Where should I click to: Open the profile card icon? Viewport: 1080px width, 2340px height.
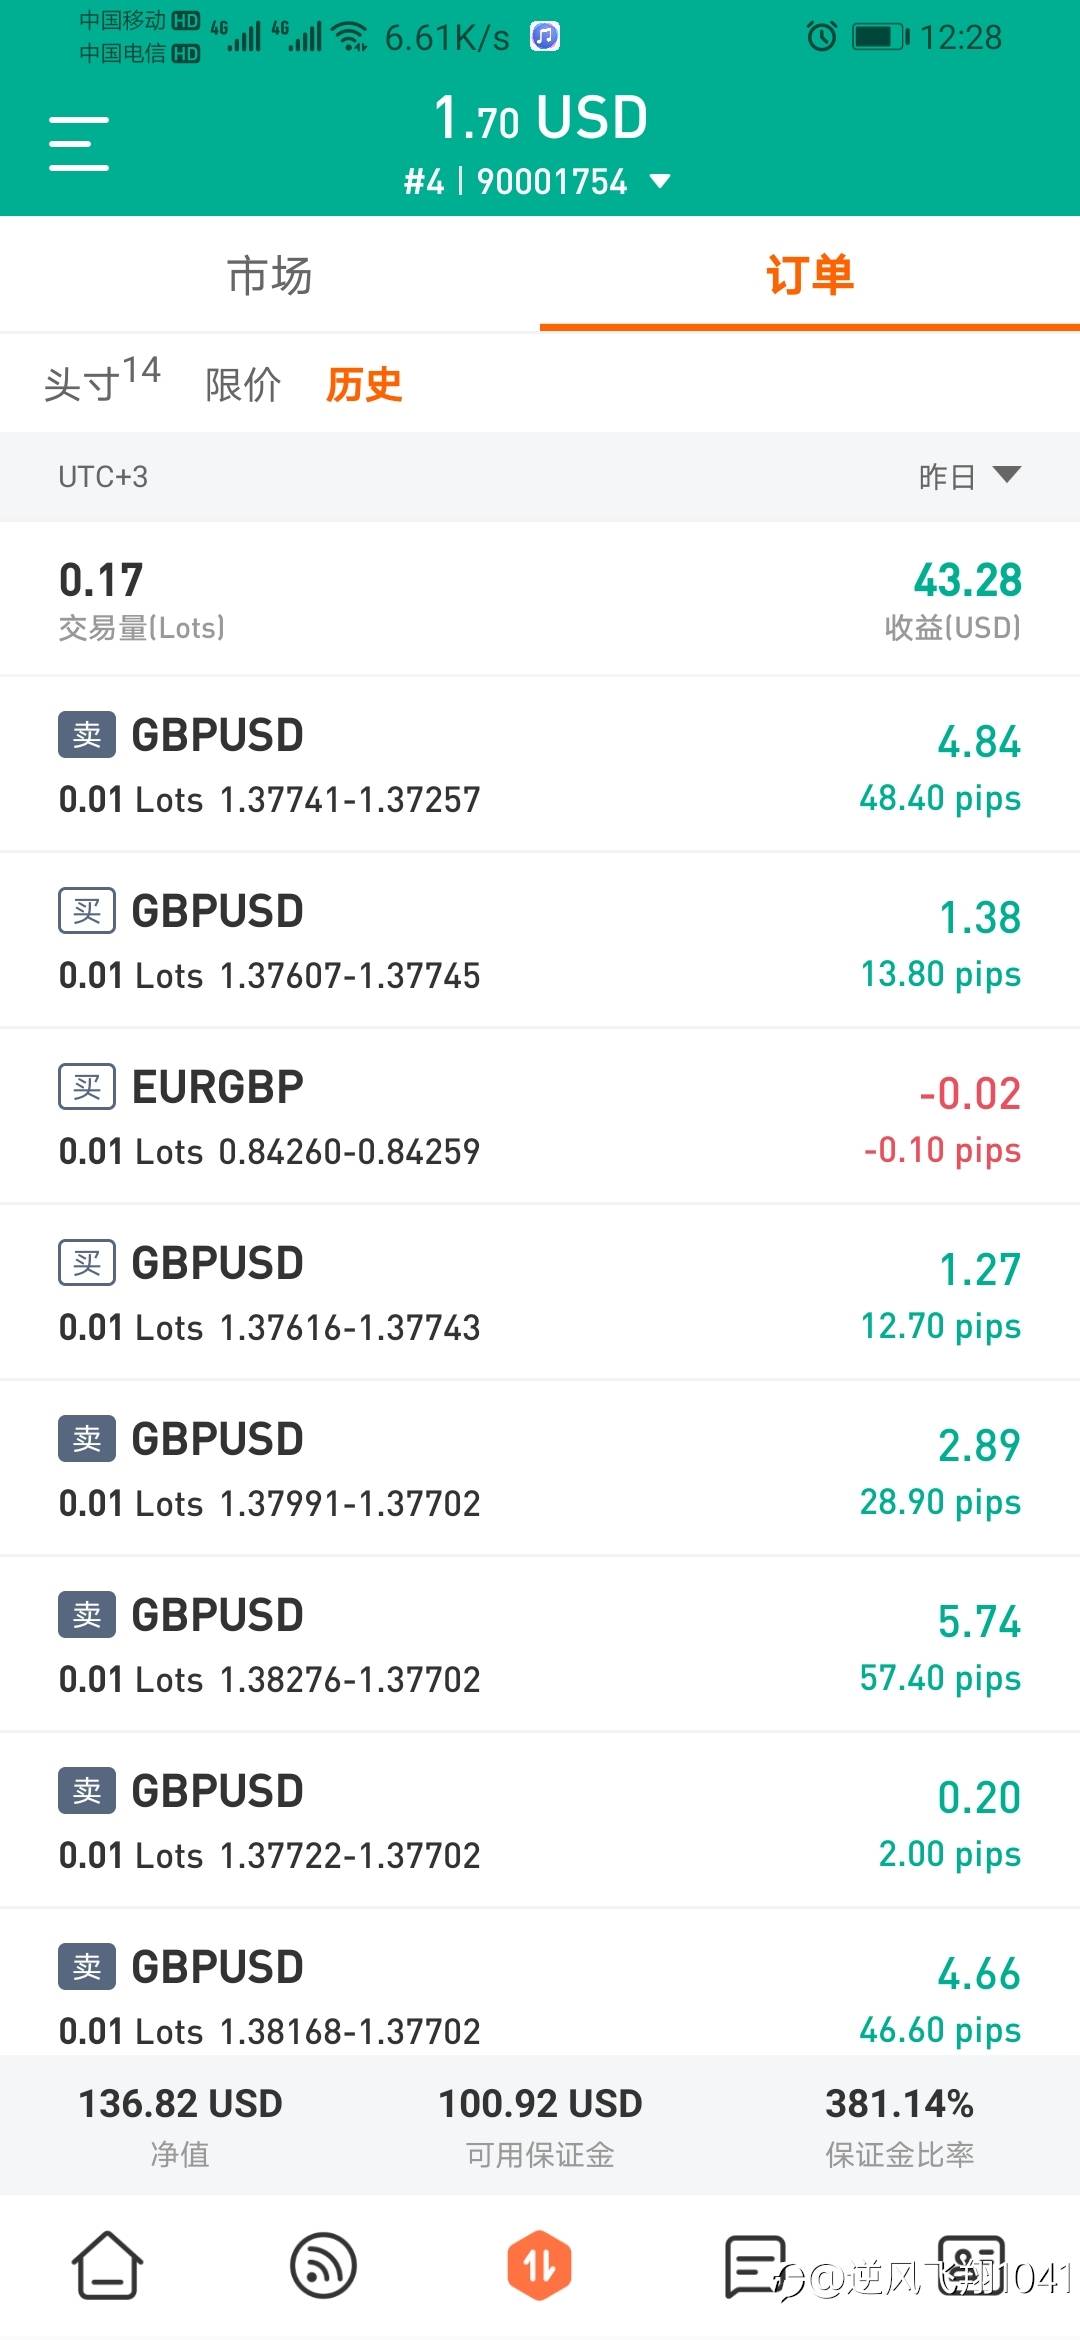click(x=971, y=2265)
